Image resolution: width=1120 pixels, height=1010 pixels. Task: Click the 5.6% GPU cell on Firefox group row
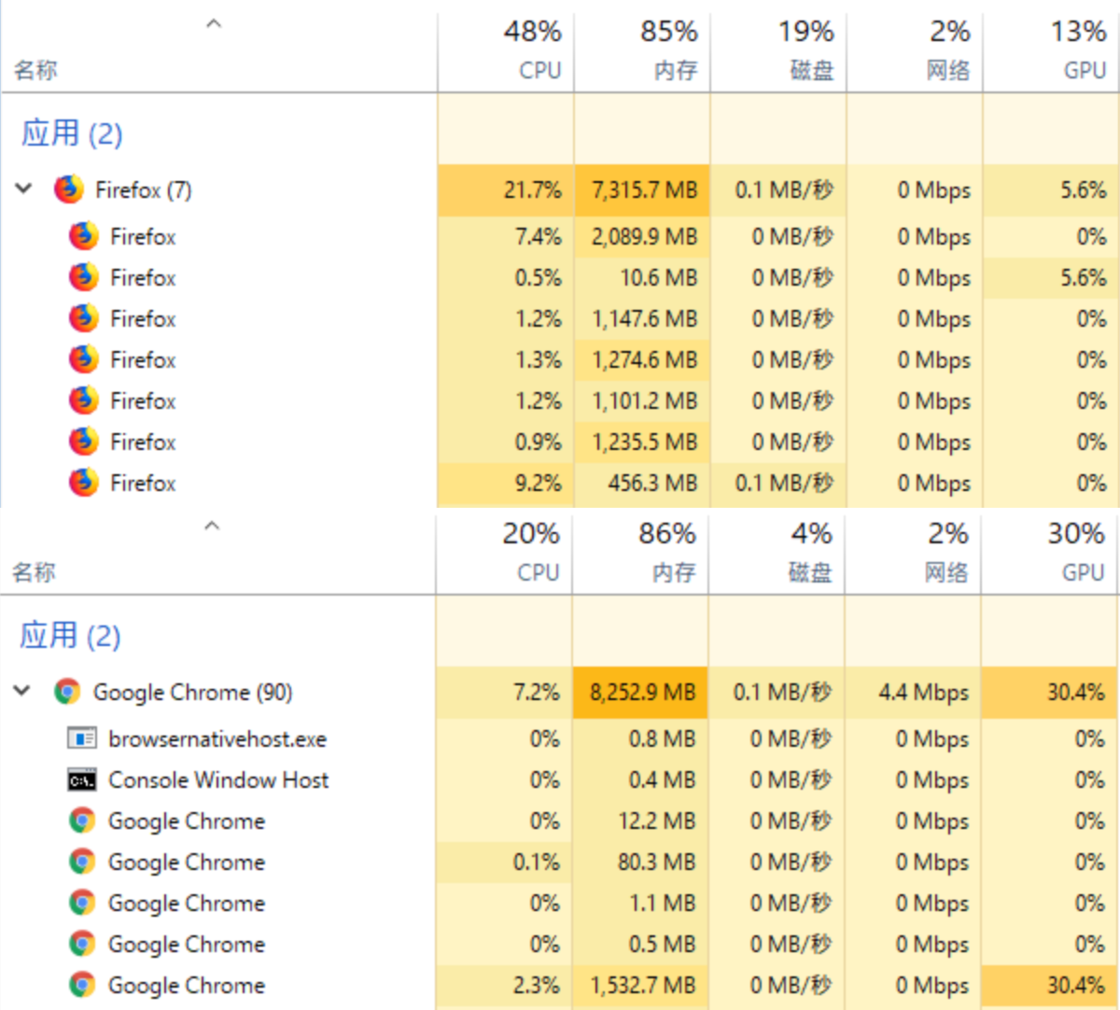(x=1051, y=190)
